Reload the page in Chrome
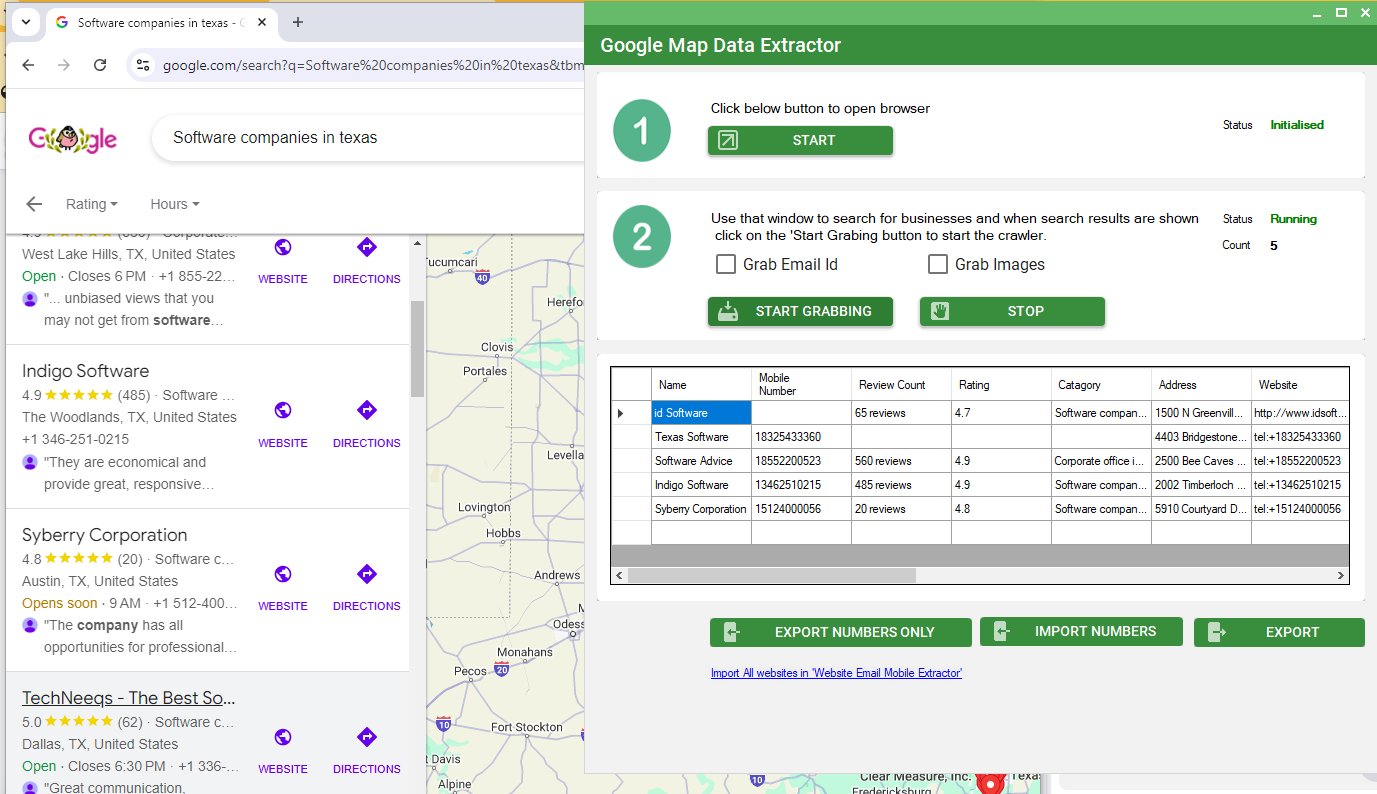1377x794 pixels. click(x=100, y=65)
